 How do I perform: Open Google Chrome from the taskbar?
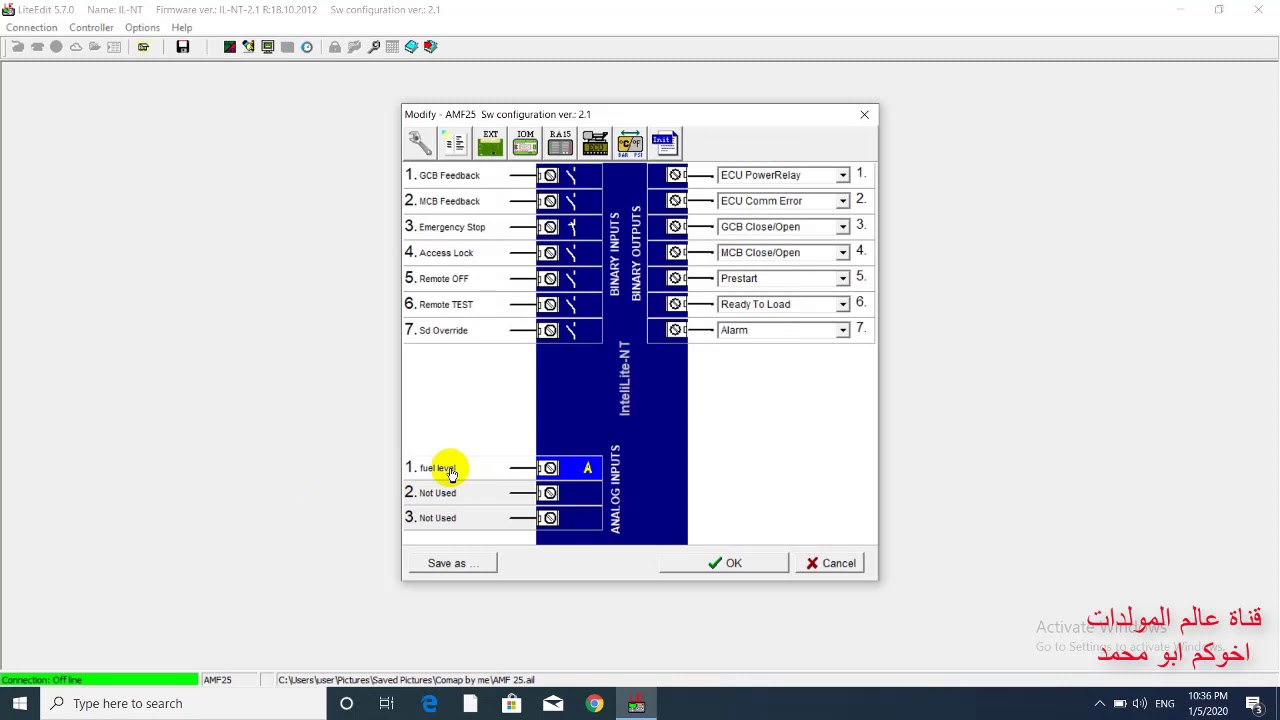[x=594, y=704]
